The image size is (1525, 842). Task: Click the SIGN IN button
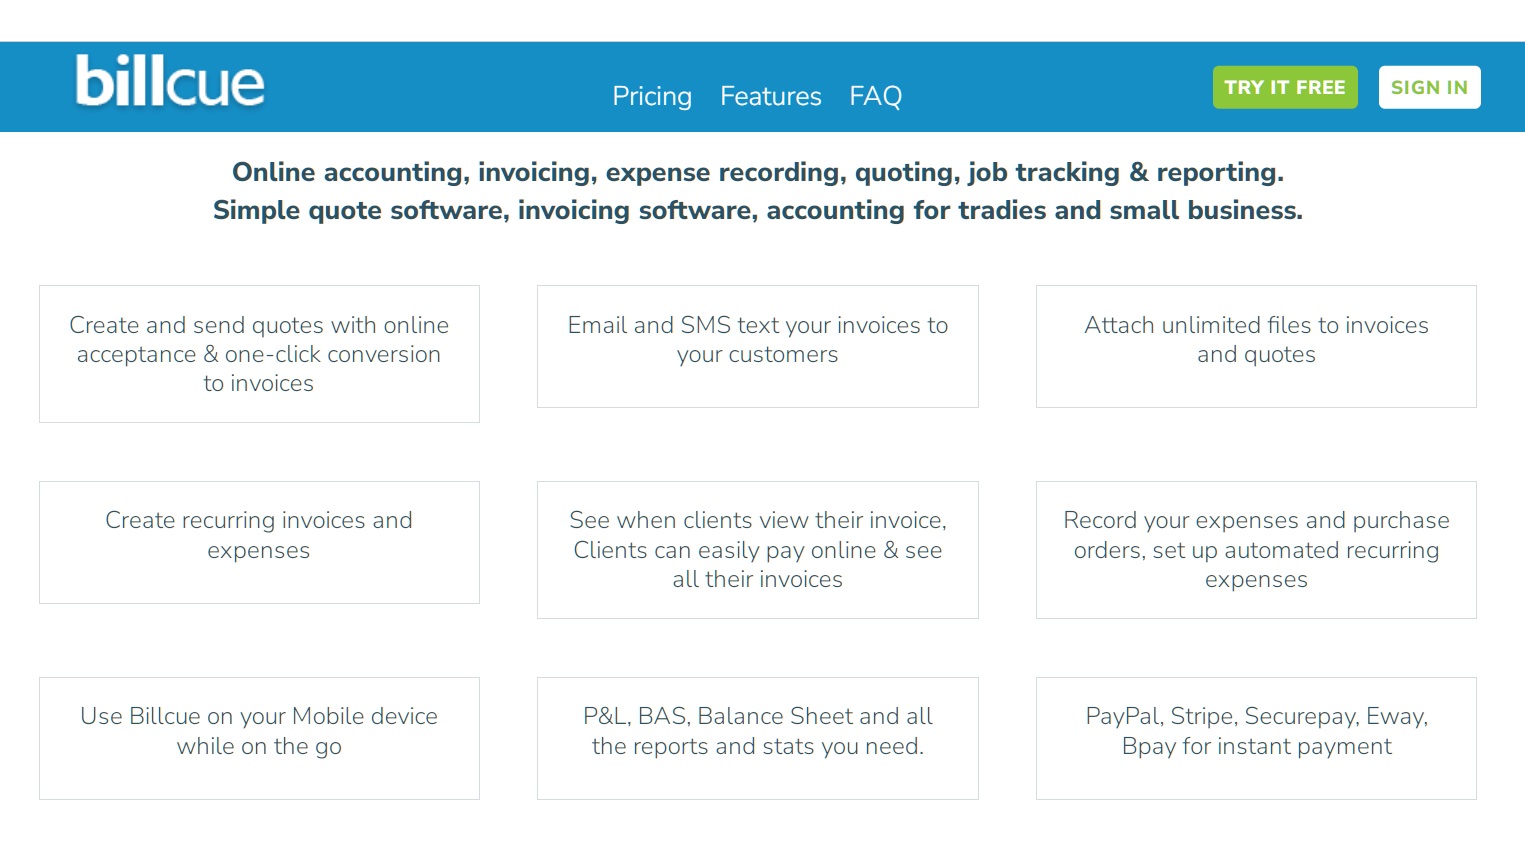coord(1429,87)
